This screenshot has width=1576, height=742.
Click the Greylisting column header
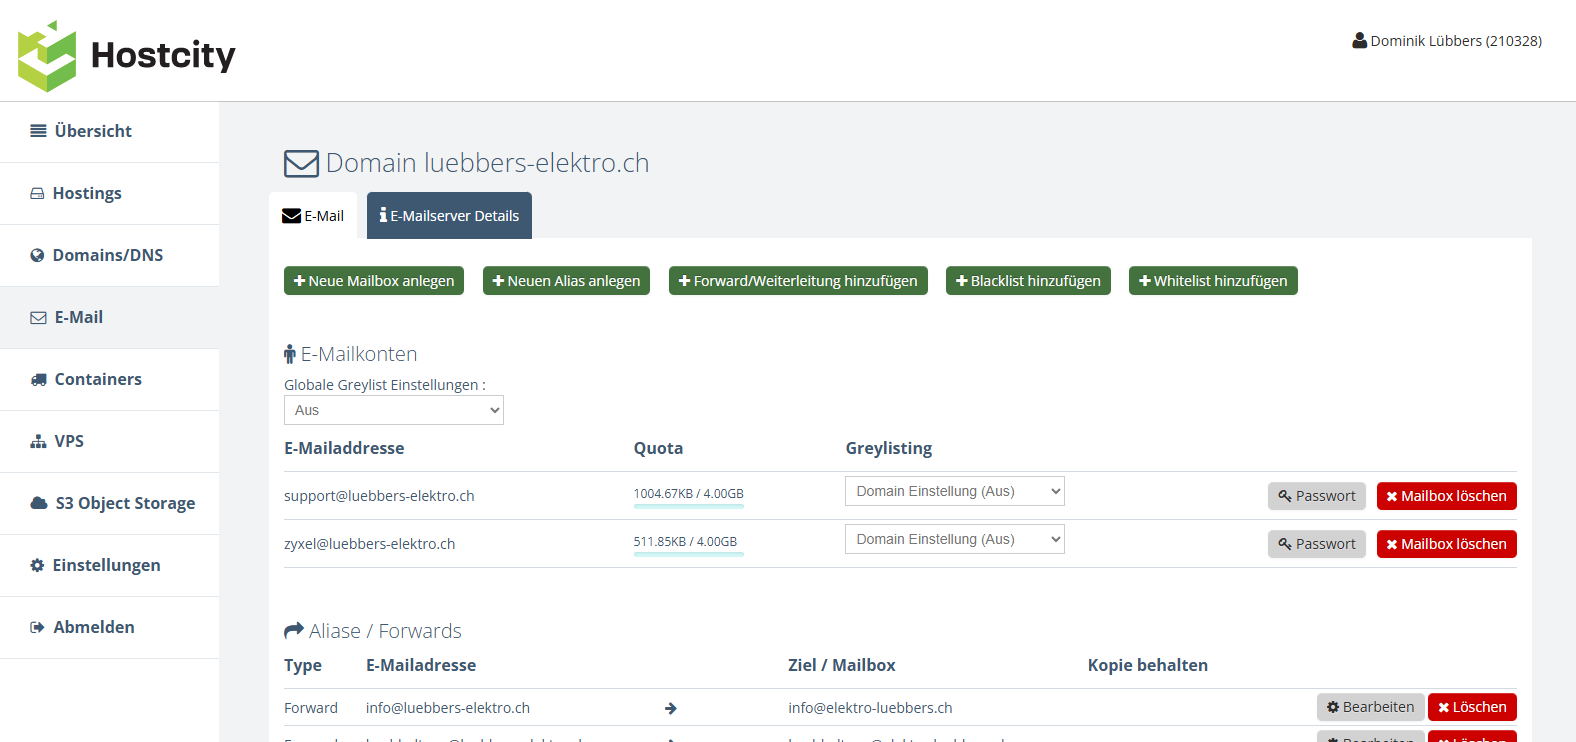click(889, 448)
